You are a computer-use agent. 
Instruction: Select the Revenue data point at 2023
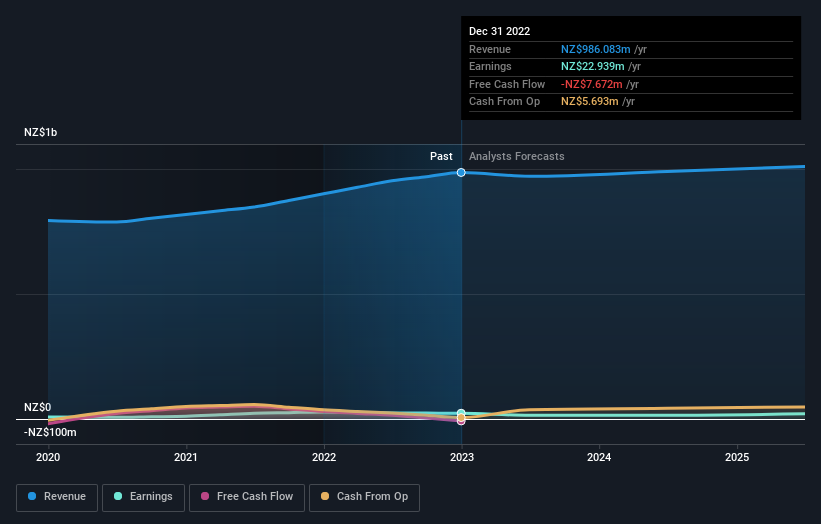[461, 172]
